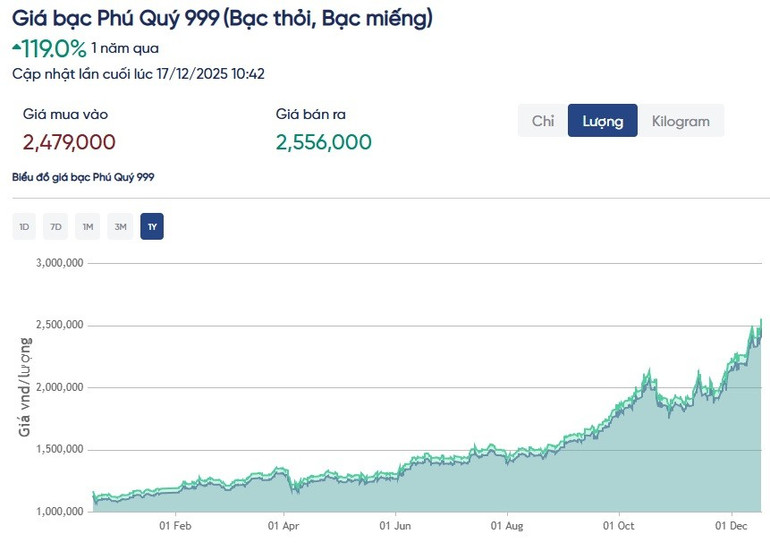Switch chart to 7D range

56,227
